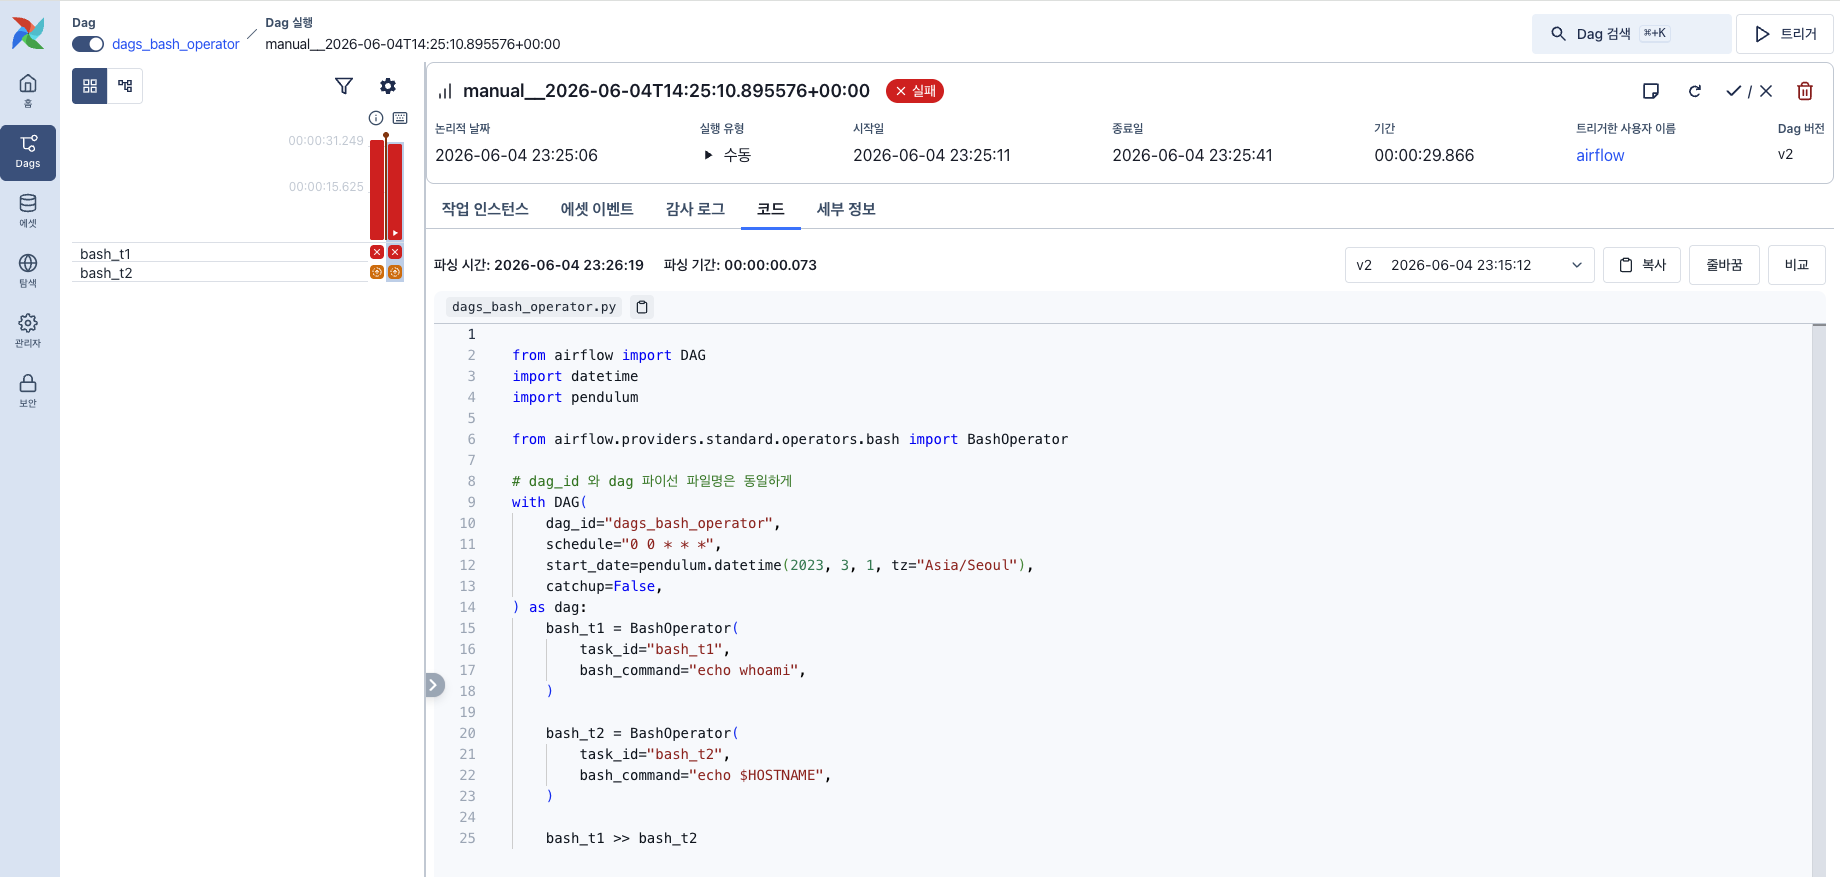Open the grid panel settings gear
Viewport: 1840px width, 877px height.
[388, 86]
